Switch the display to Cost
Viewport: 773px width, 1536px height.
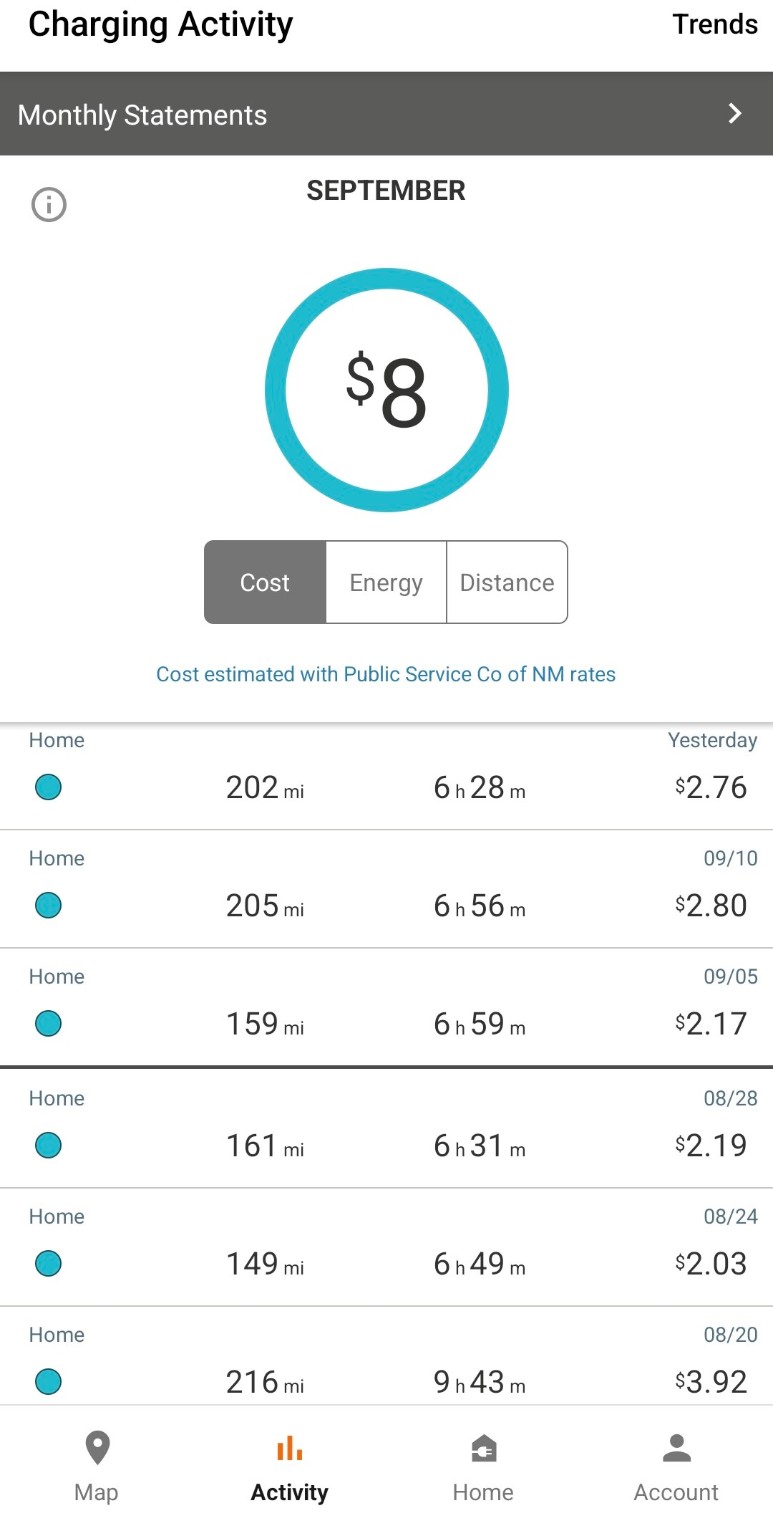point(265,583)
